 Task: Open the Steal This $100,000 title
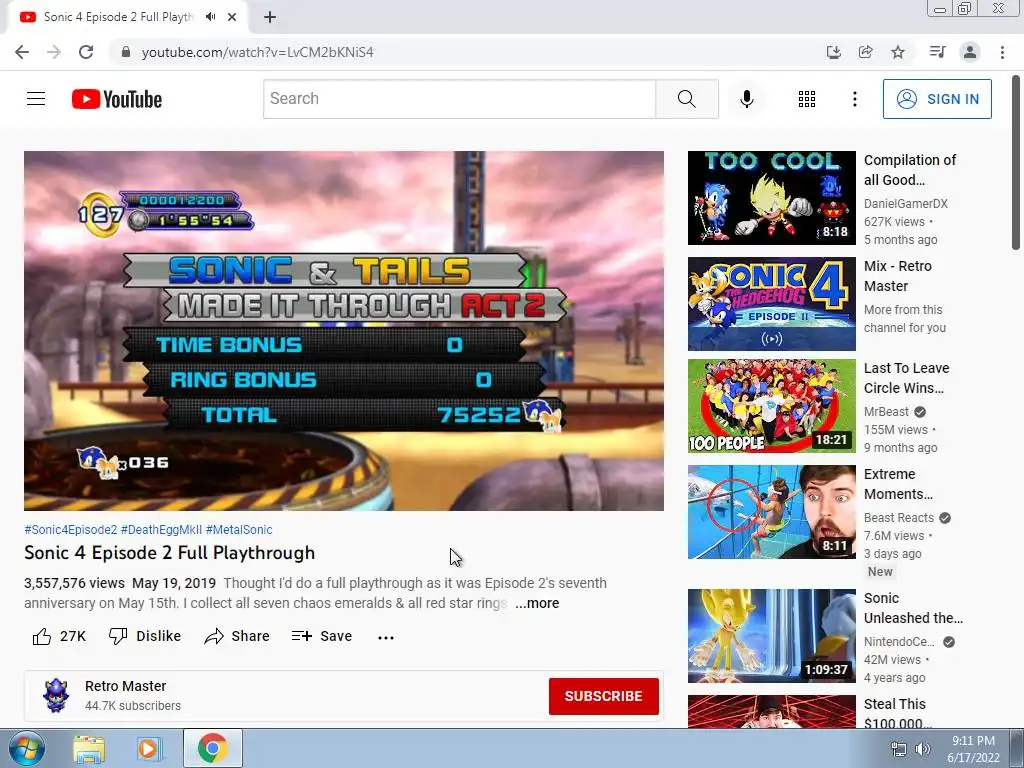(898, 713)
